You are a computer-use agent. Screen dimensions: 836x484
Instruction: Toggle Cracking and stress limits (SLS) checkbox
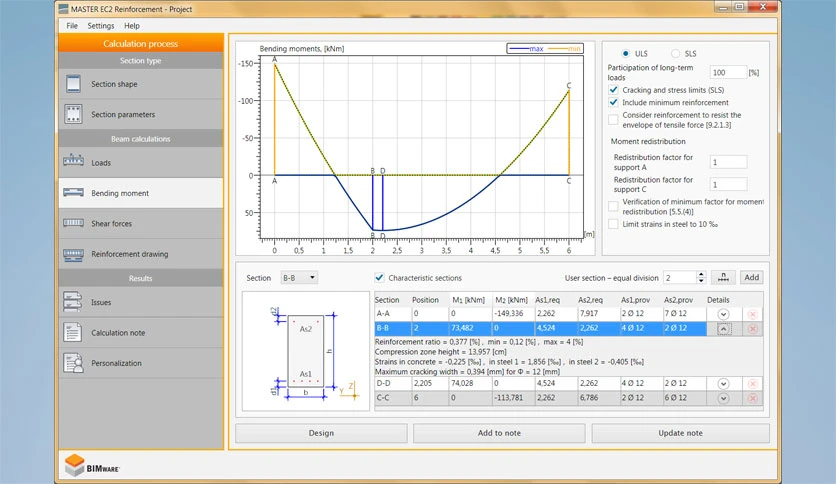pos(614,90)
